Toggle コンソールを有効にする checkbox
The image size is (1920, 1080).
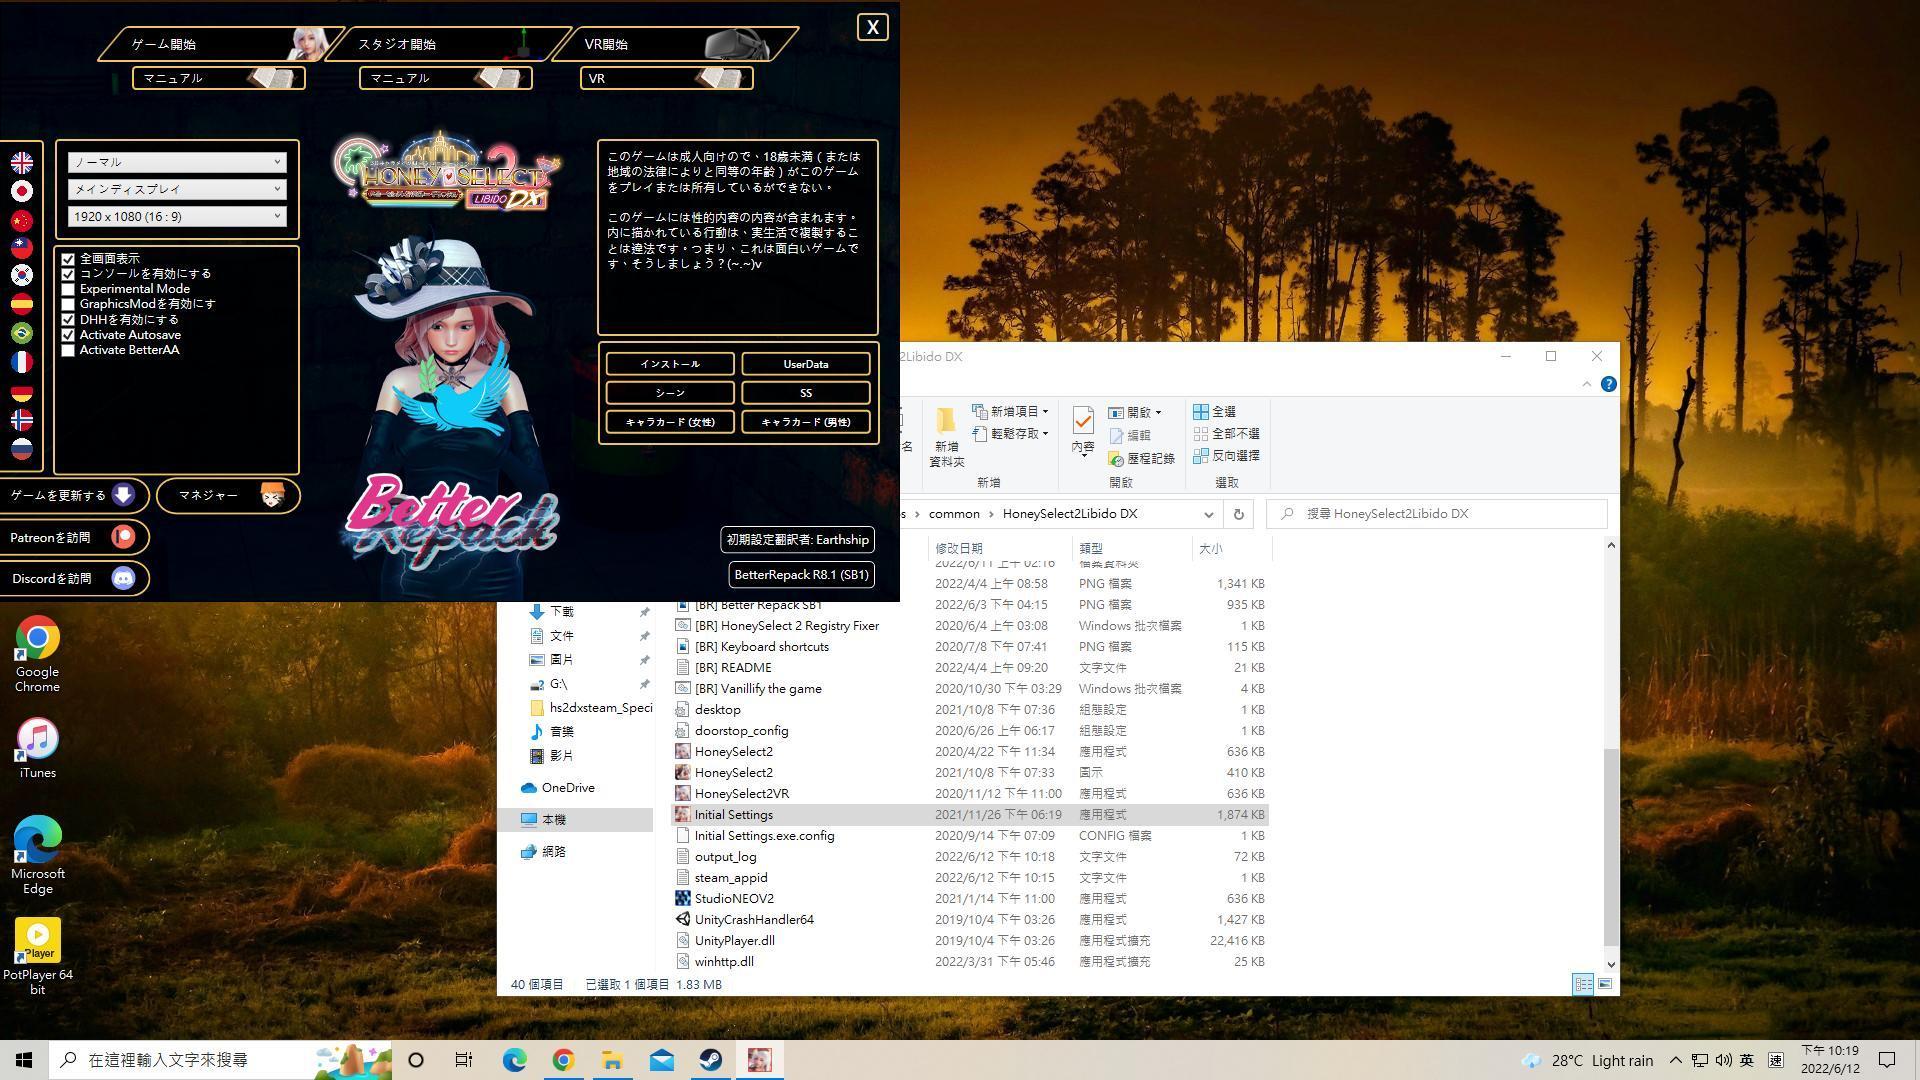point(68,274)
